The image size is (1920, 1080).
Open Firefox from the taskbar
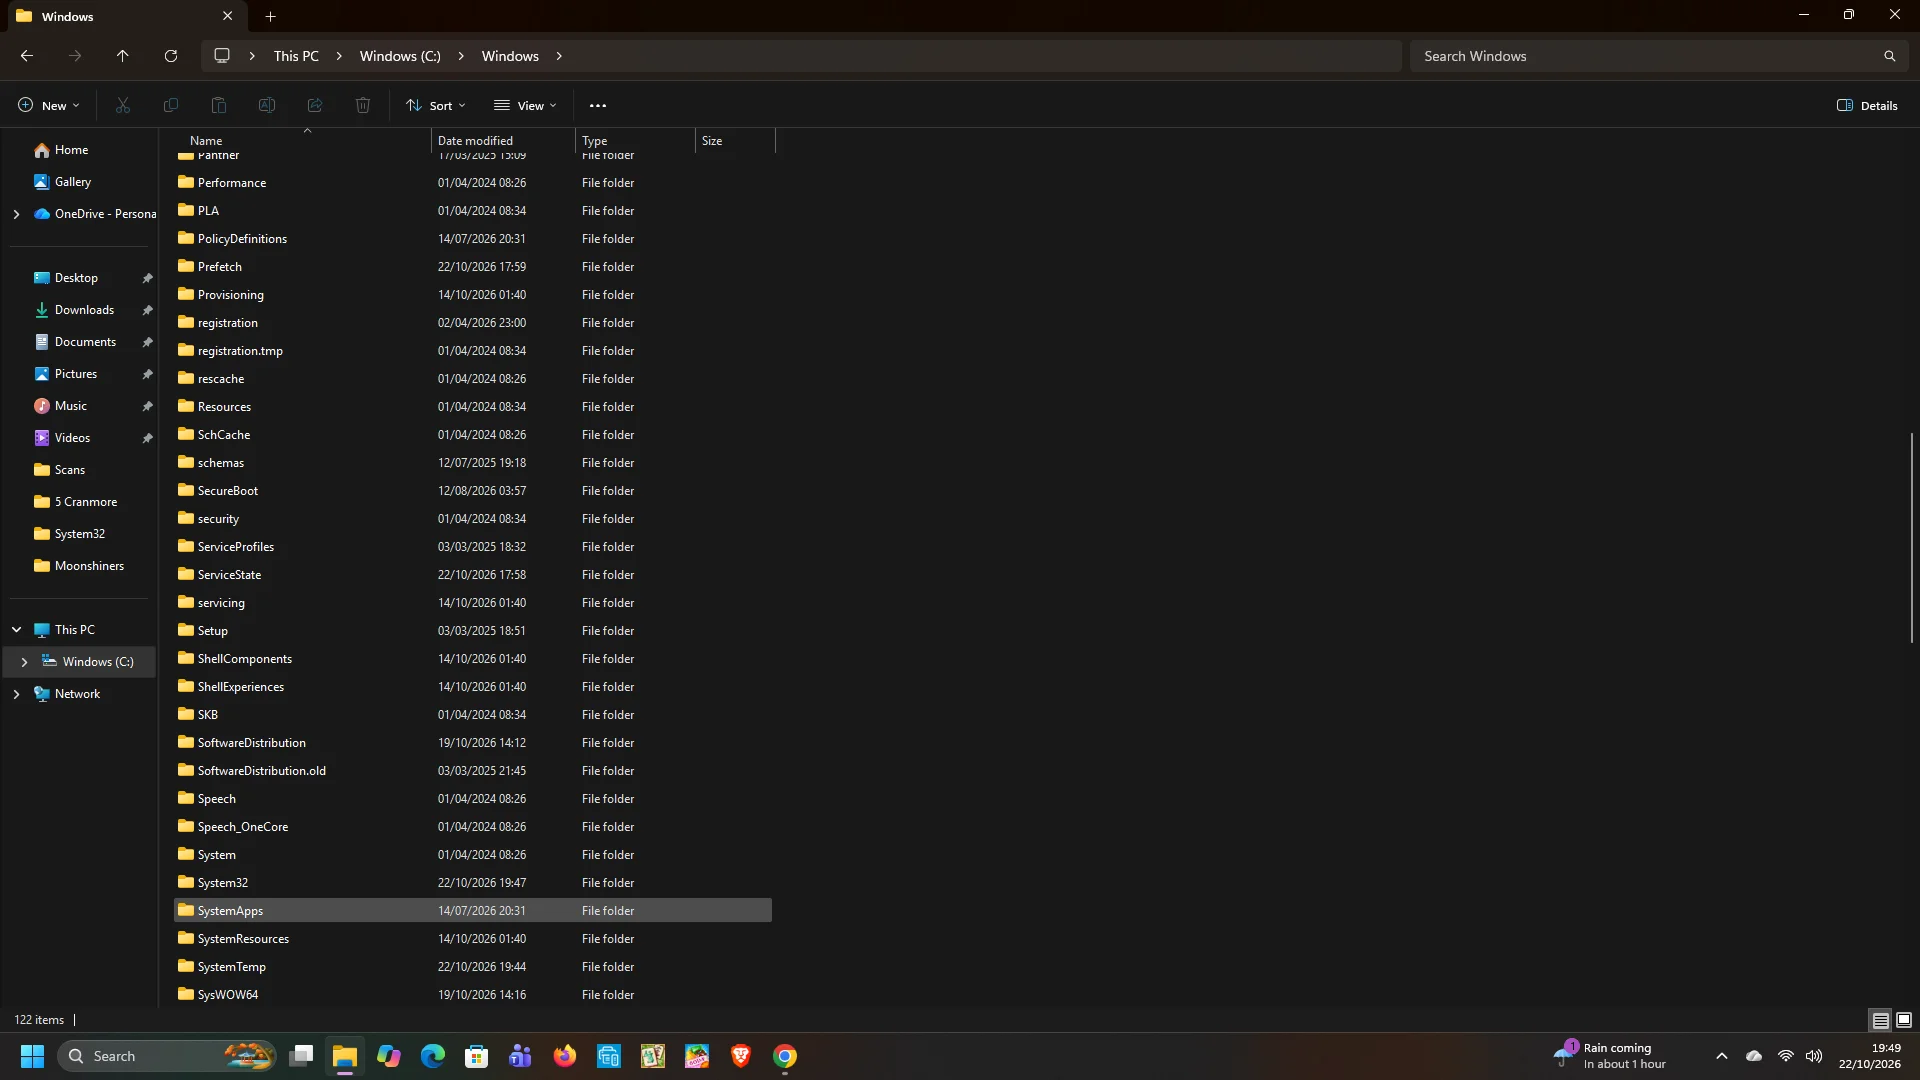pos(565,1056)
